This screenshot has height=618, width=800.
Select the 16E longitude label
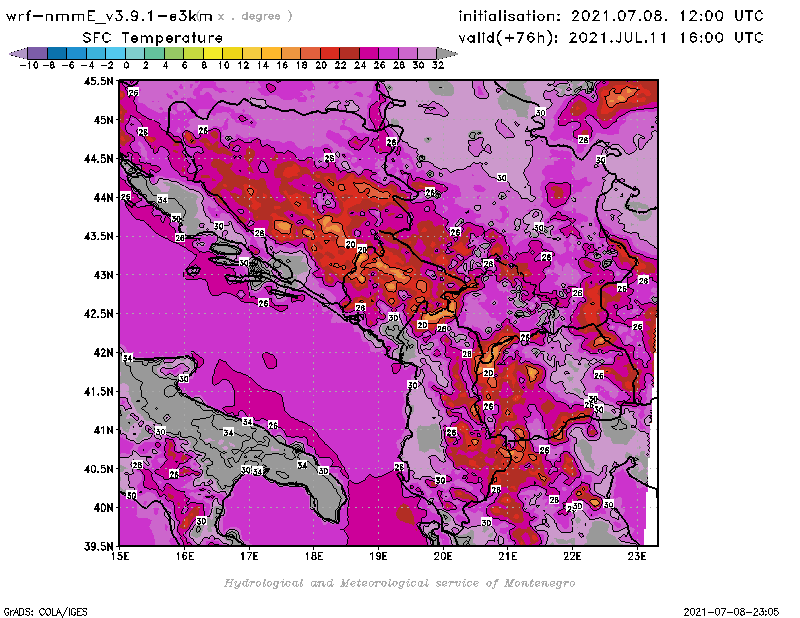click(185, 556)
